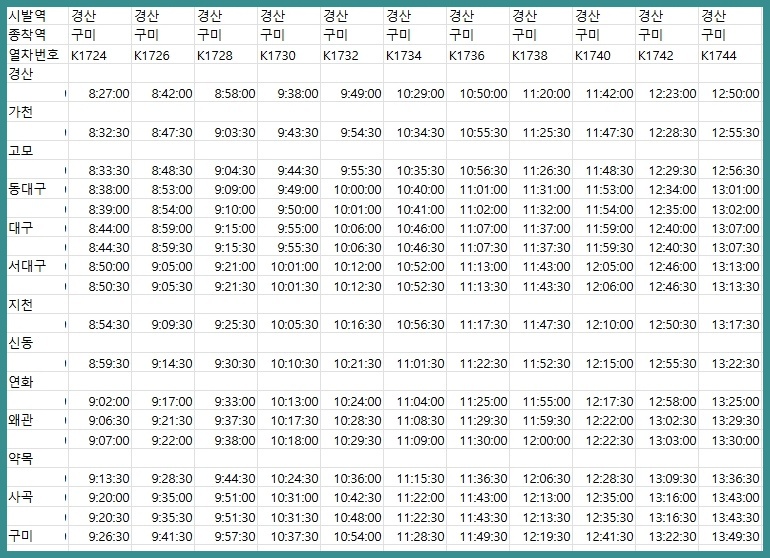This screenshot has width=770, height=558.
Task: Select the 열차번호 header label cell
Action: tap(37, 55)
